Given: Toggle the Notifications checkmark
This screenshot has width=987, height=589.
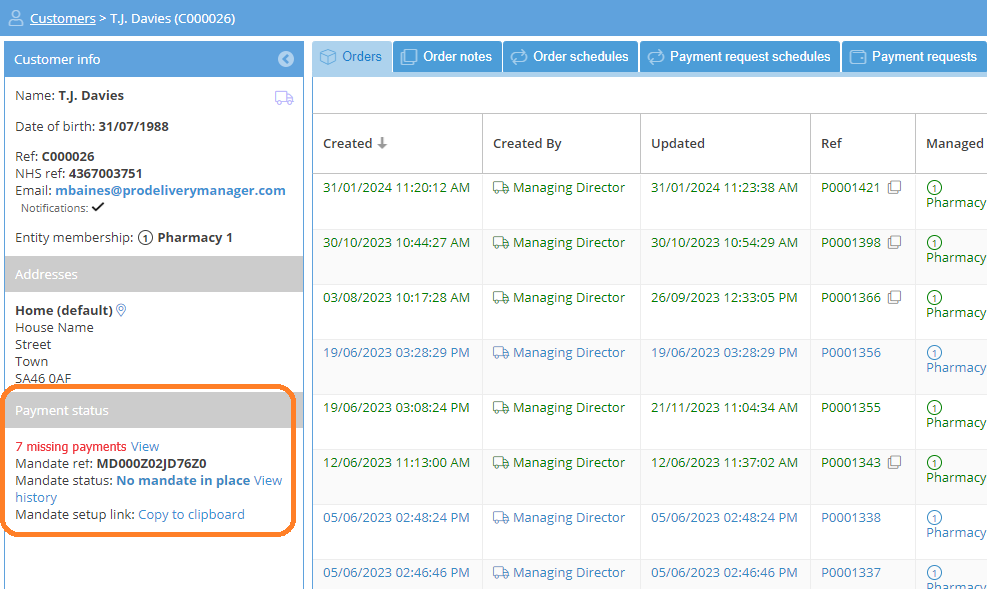Looking at the screenshot, I should click(x=97, y=208).
